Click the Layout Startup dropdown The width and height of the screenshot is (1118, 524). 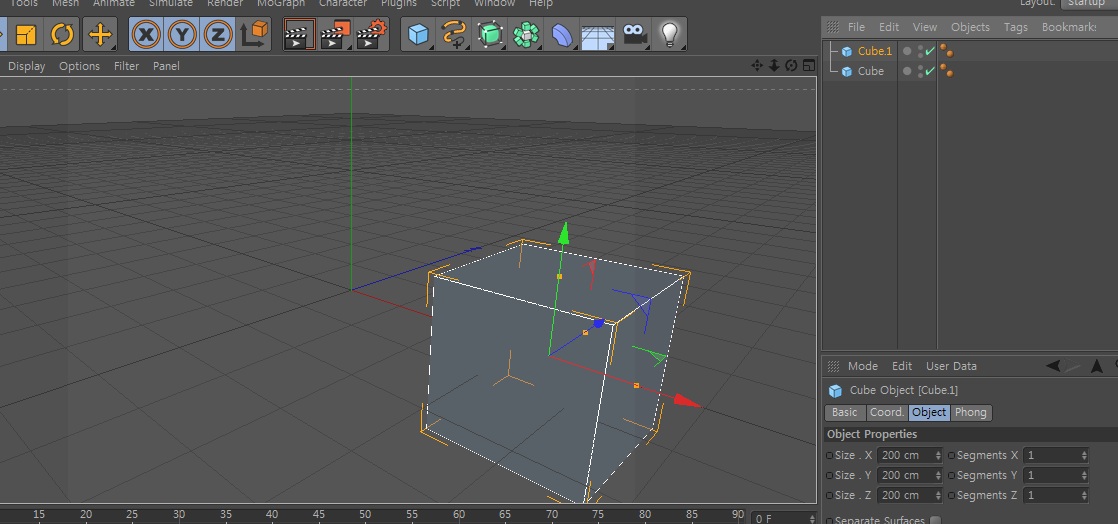(1086, 3)
